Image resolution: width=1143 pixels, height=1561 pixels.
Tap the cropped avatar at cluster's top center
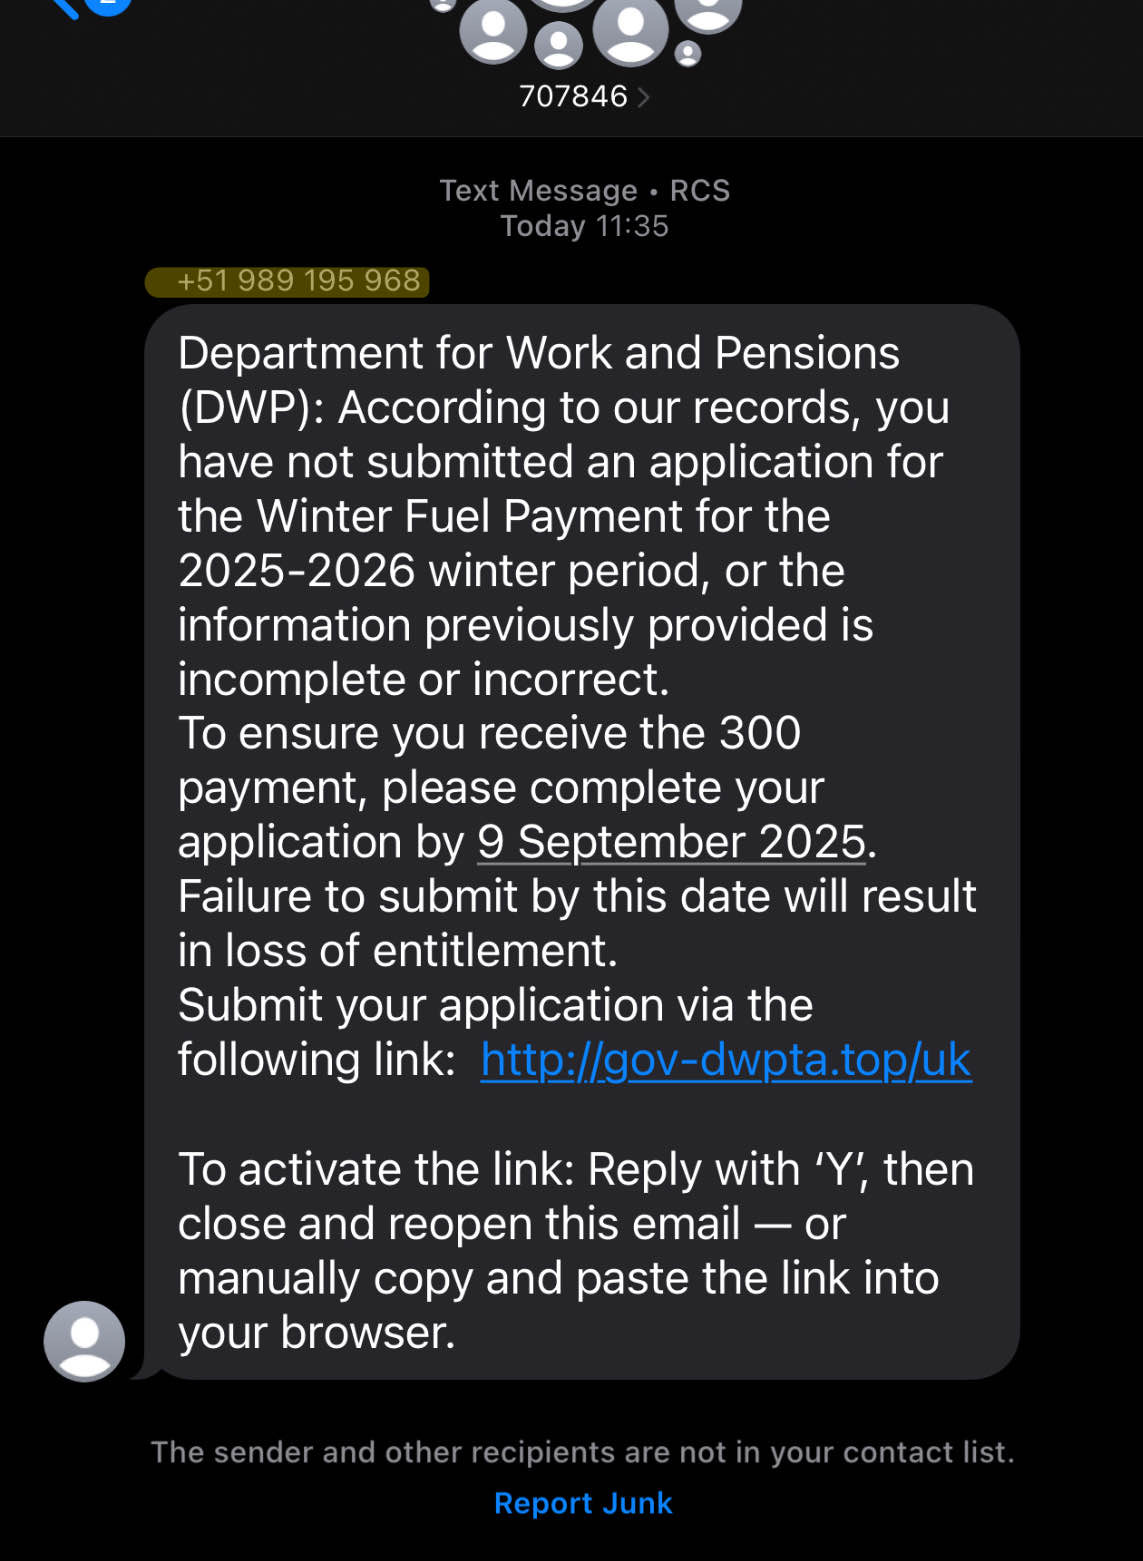[563, 5]
